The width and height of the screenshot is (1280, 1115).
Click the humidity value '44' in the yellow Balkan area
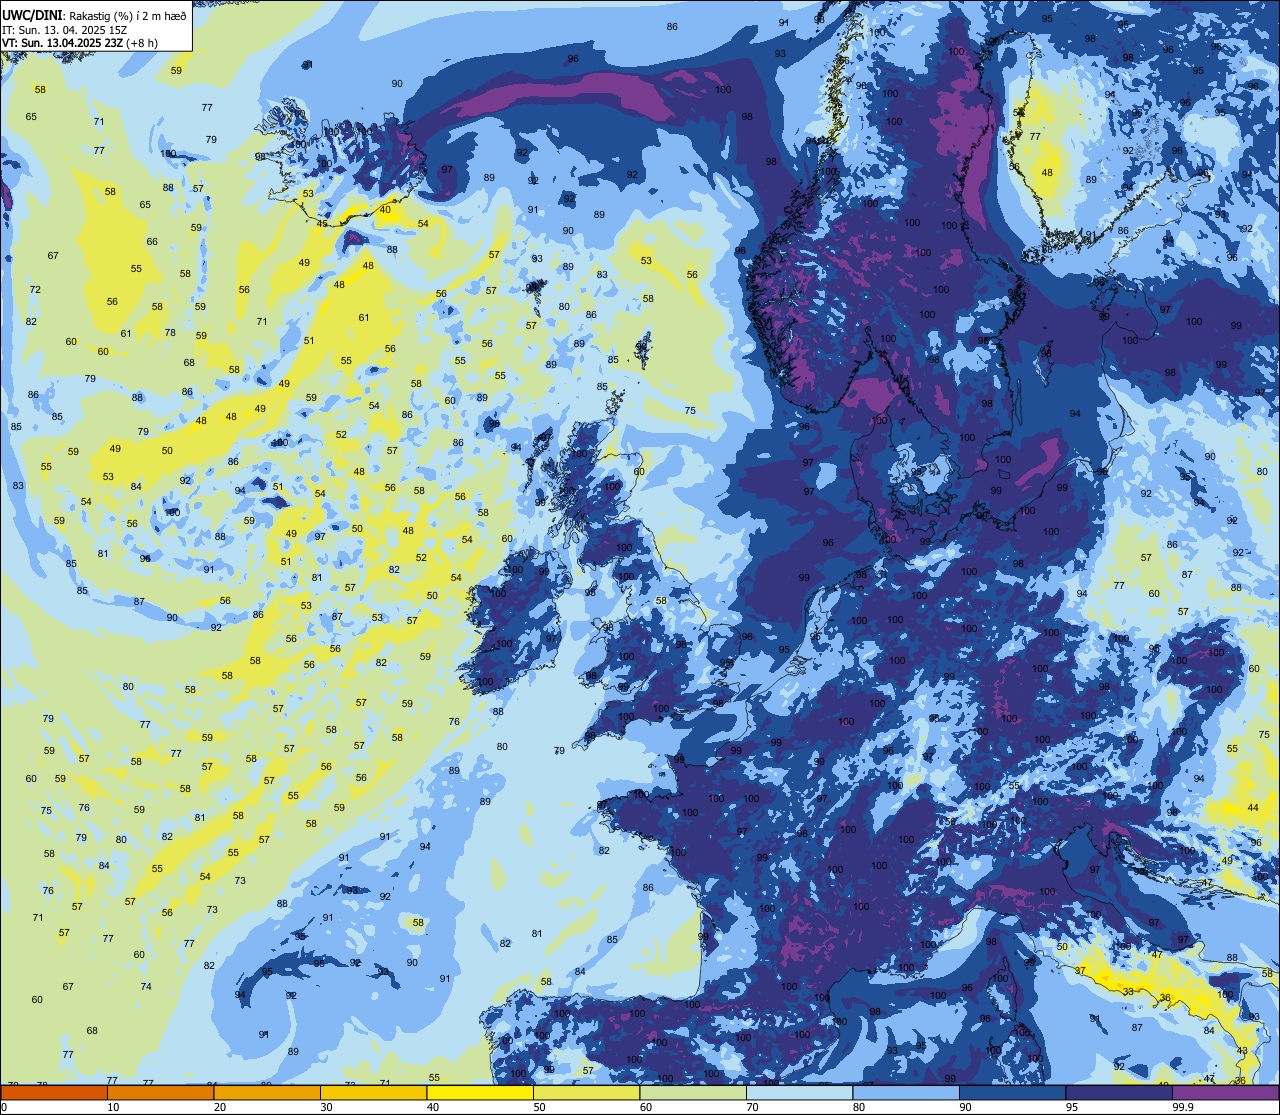click(x=1253, y=807)
